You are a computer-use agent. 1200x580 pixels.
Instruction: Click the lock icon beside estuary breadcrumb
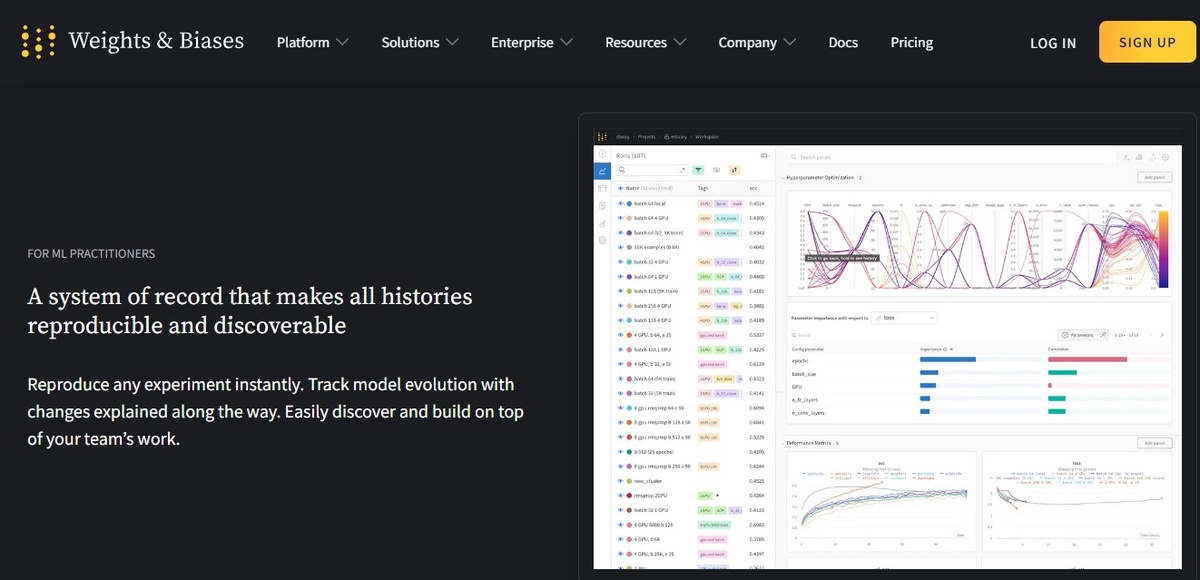667,136
